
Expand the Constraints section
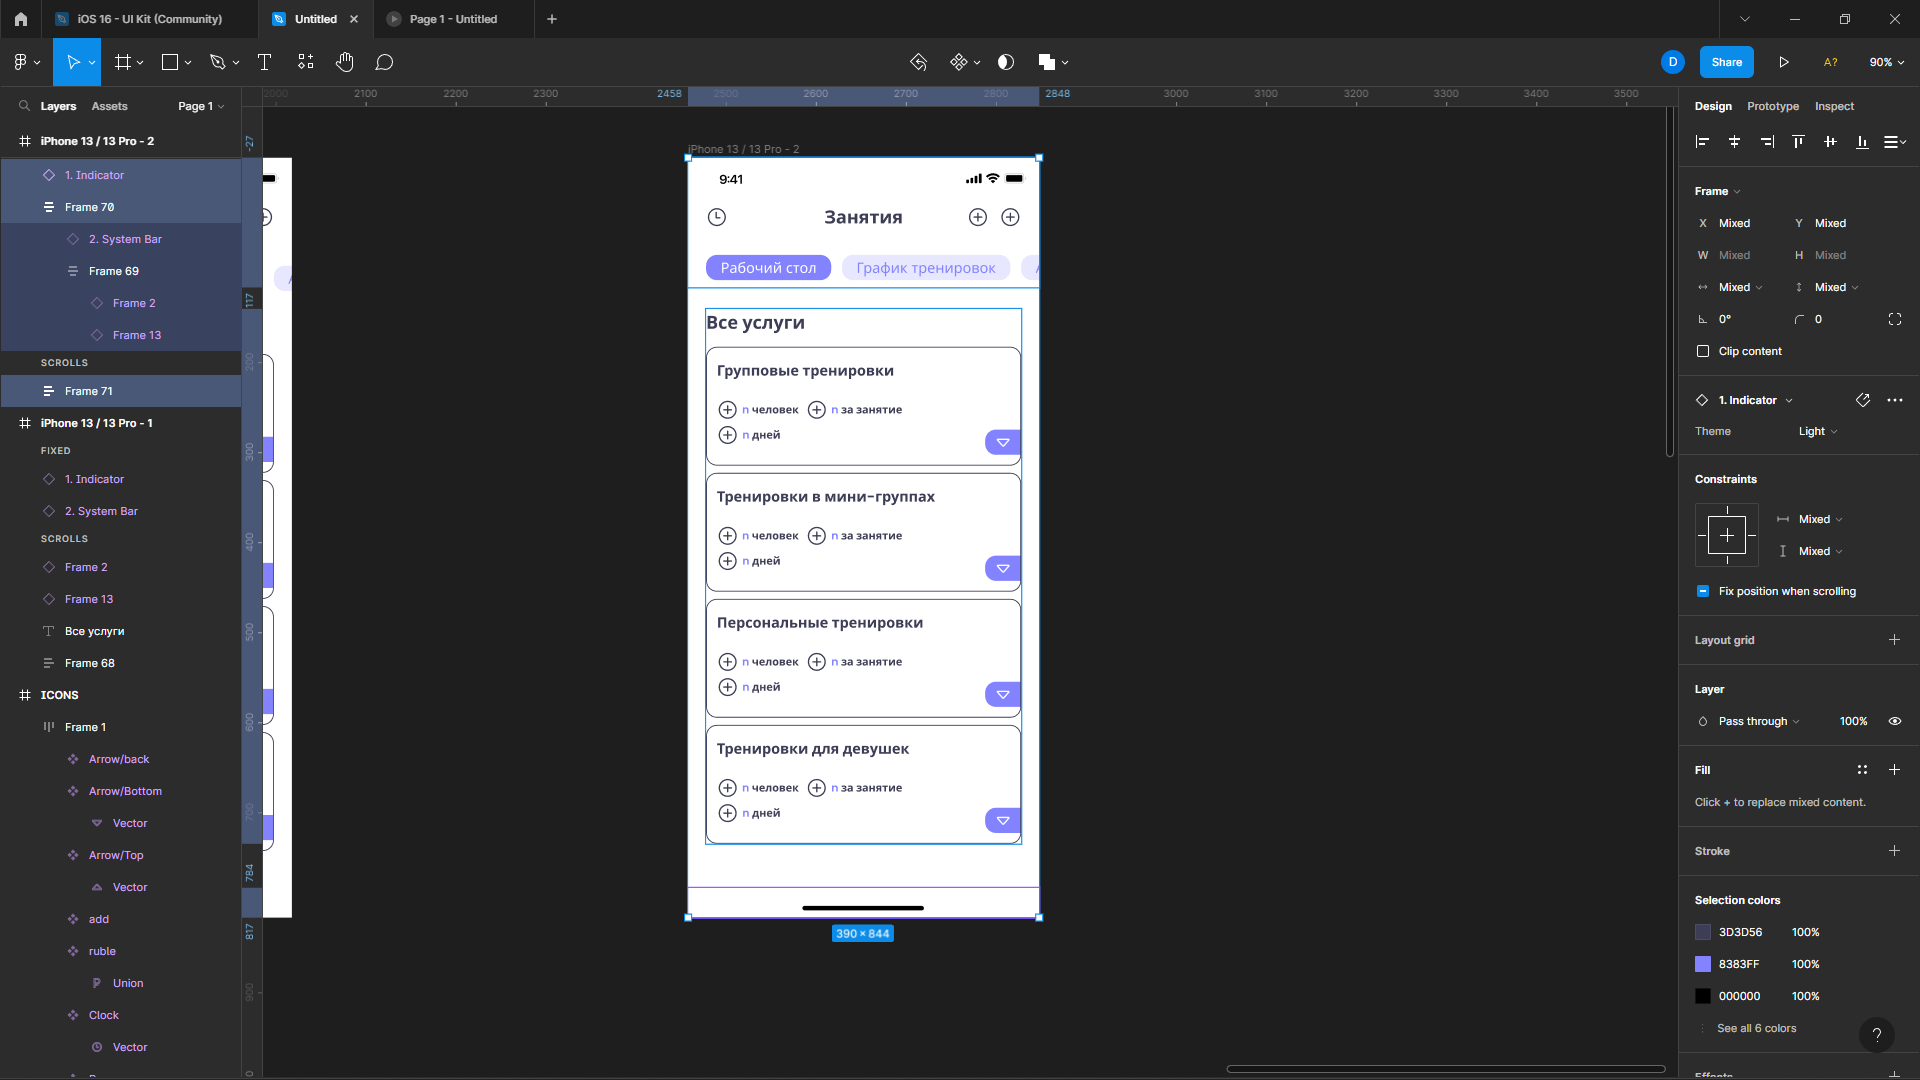tap(1725, 479)
